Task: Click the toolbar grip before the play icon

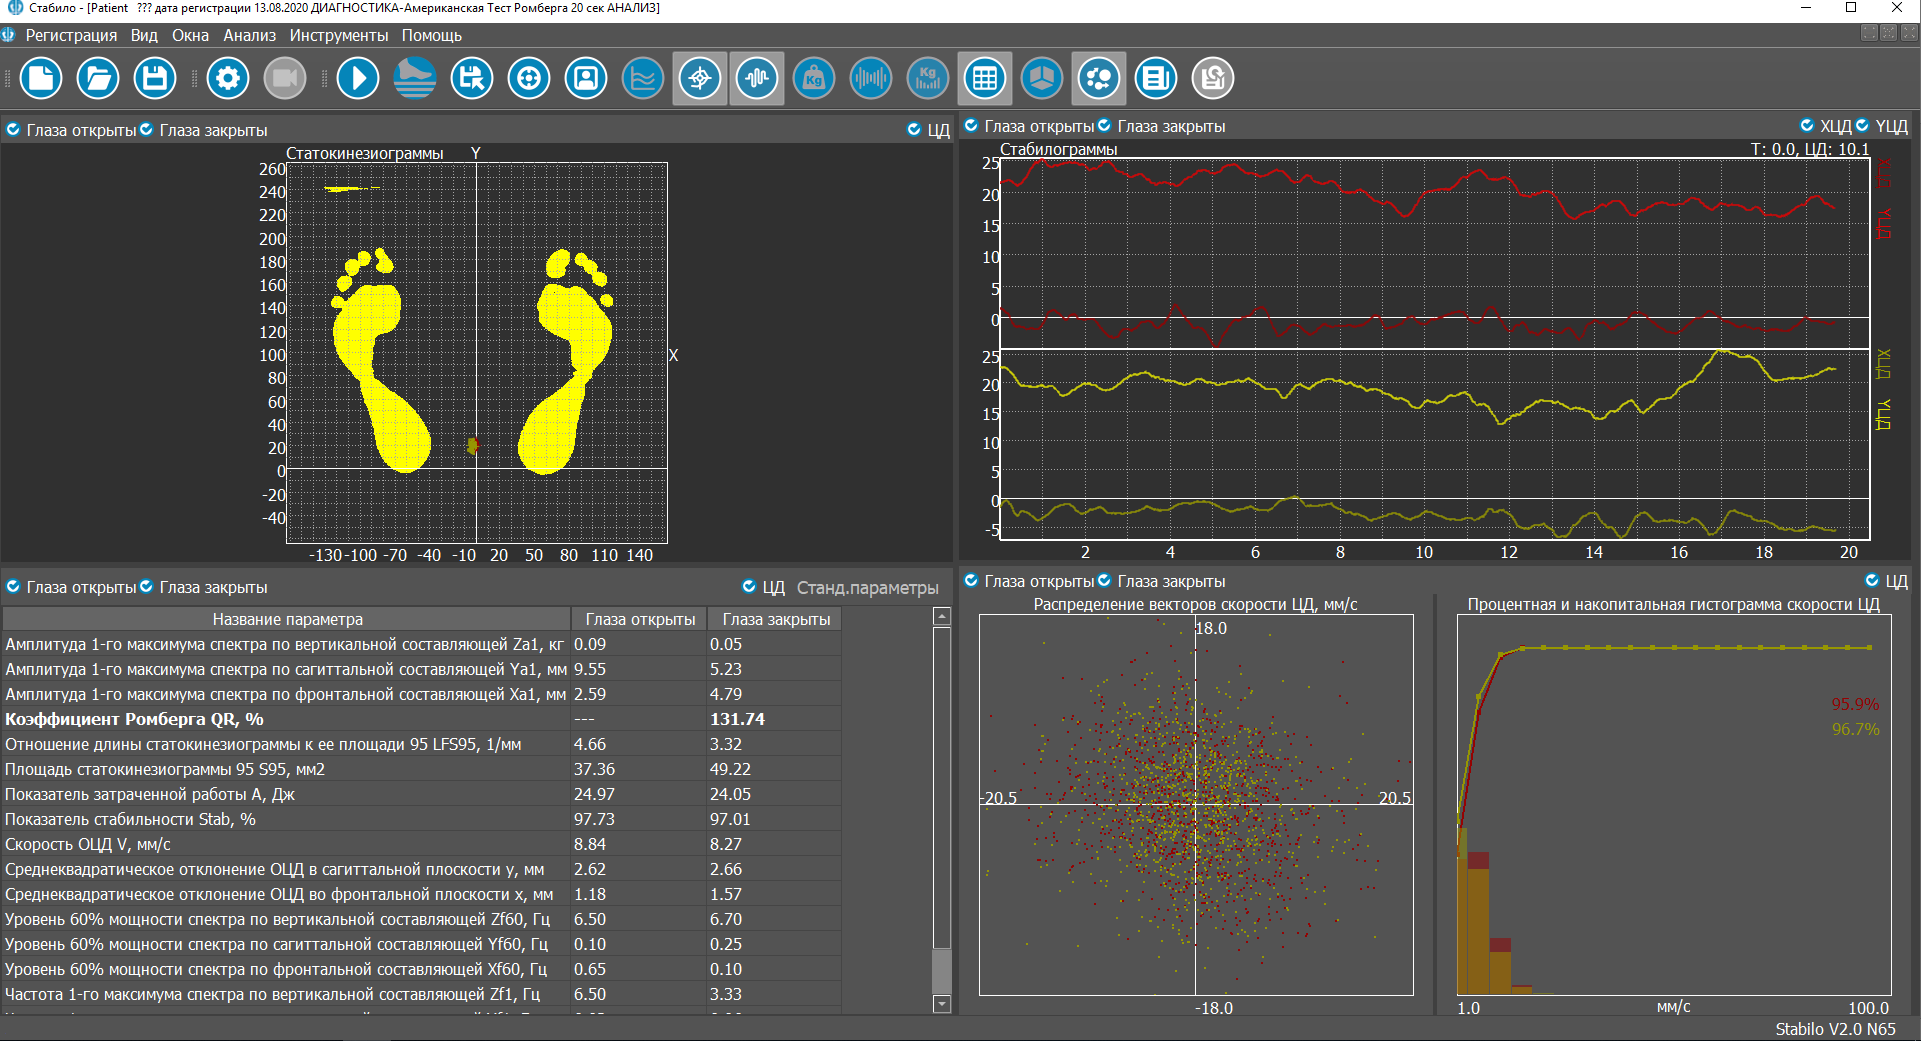Action: [x=324, y=78]
